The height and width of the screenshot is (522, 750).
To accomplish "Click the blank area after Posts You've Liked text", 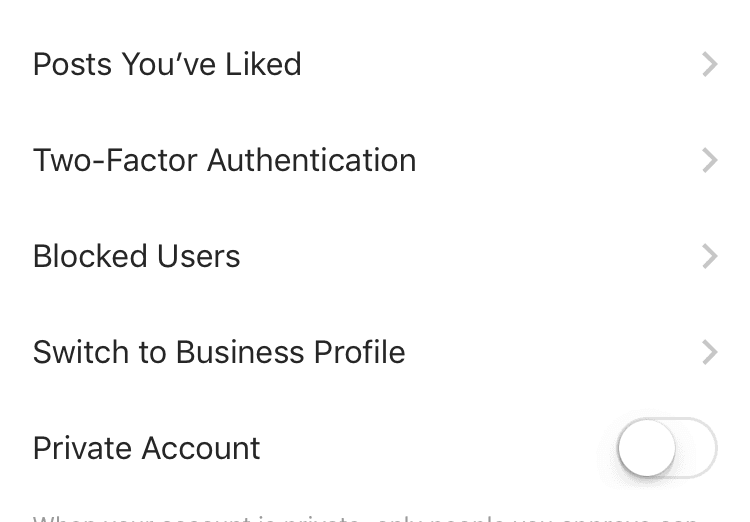I will (500, 65).
